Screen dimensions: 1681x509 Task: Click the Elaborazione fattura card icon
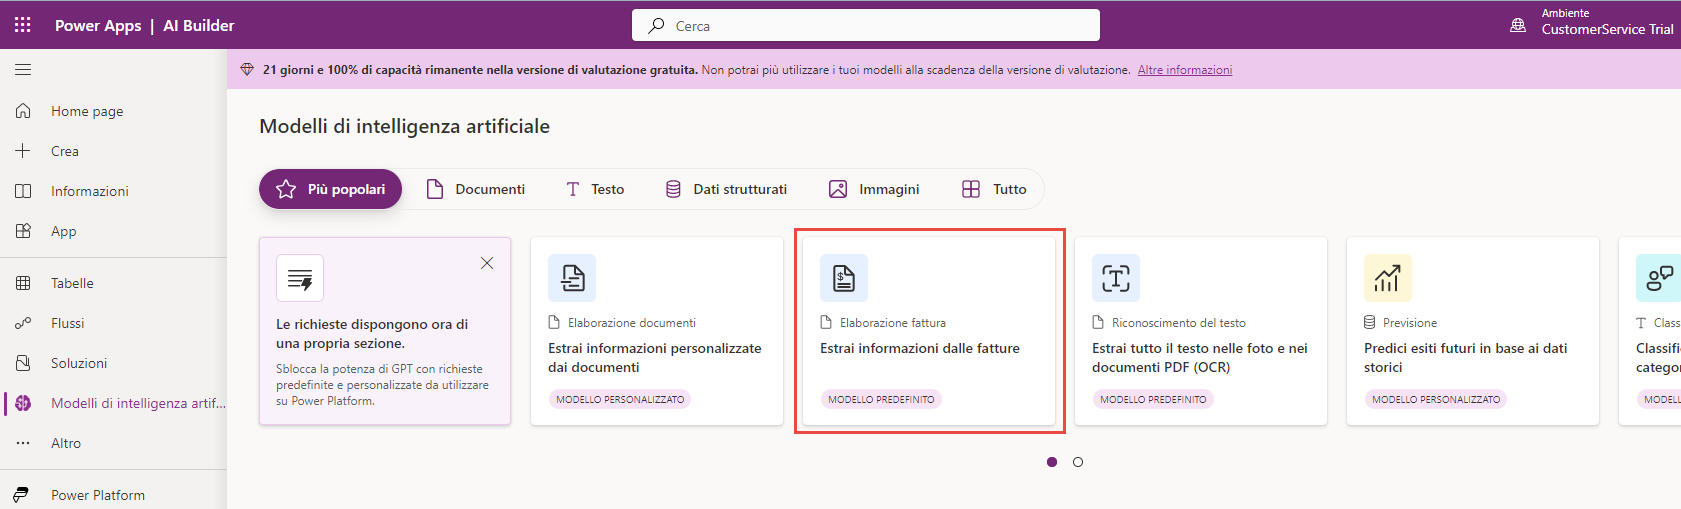pyautogui.click(x=844, y=278)
